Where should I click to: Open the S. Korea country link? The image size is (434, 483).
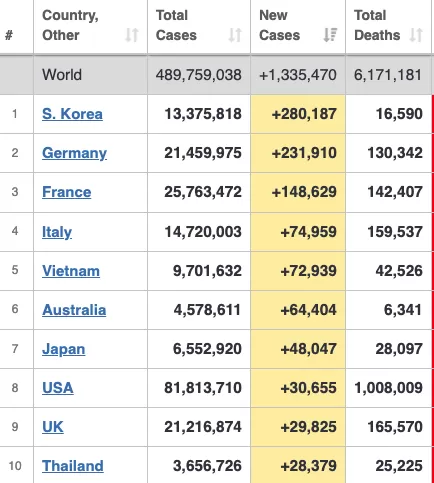coord(72,114)
